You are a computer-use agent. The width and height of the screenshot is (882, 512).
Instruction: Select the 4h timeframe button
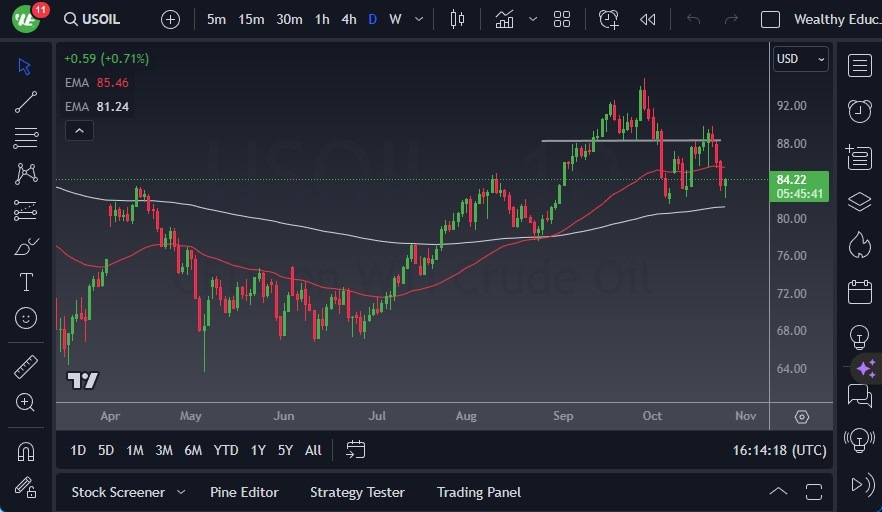(348, 19)
